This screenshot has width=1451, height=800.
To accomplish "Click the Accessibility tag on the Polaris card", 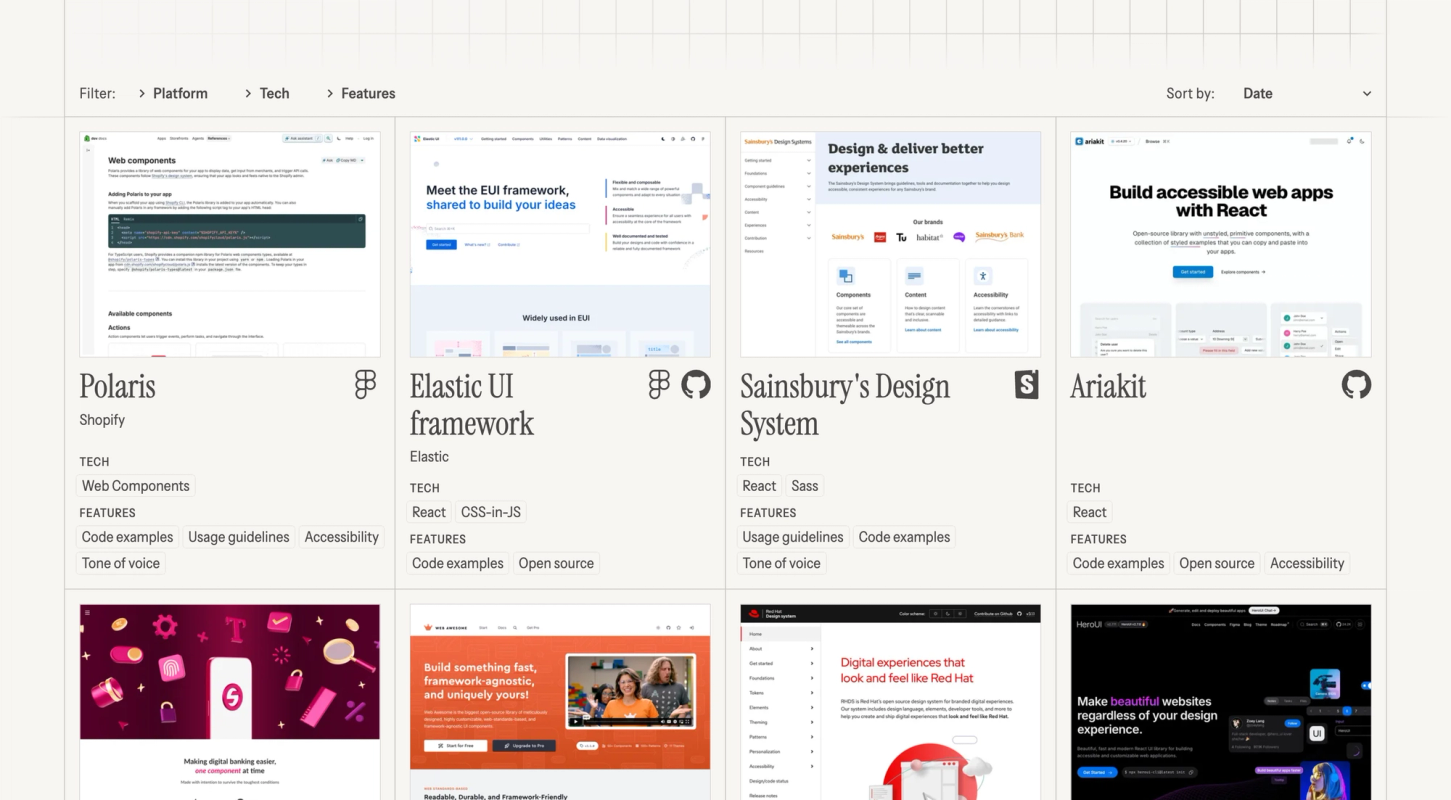I will (x=342, y=537).
